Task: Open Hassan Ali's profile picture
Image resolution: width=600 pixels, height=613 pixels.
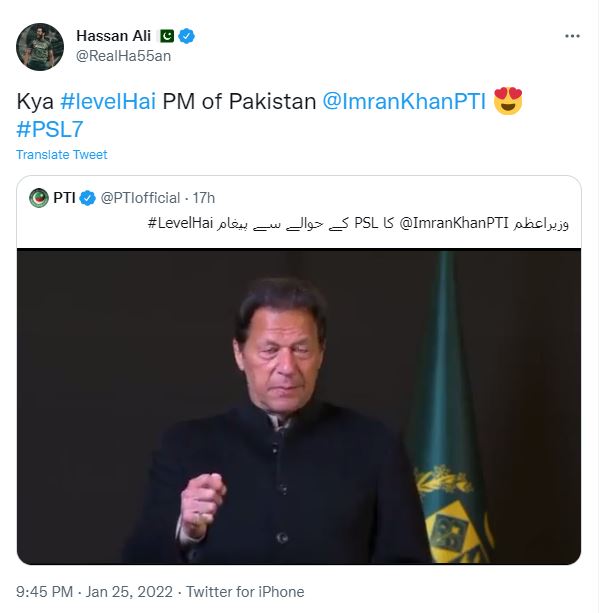Action: [40, 47]
